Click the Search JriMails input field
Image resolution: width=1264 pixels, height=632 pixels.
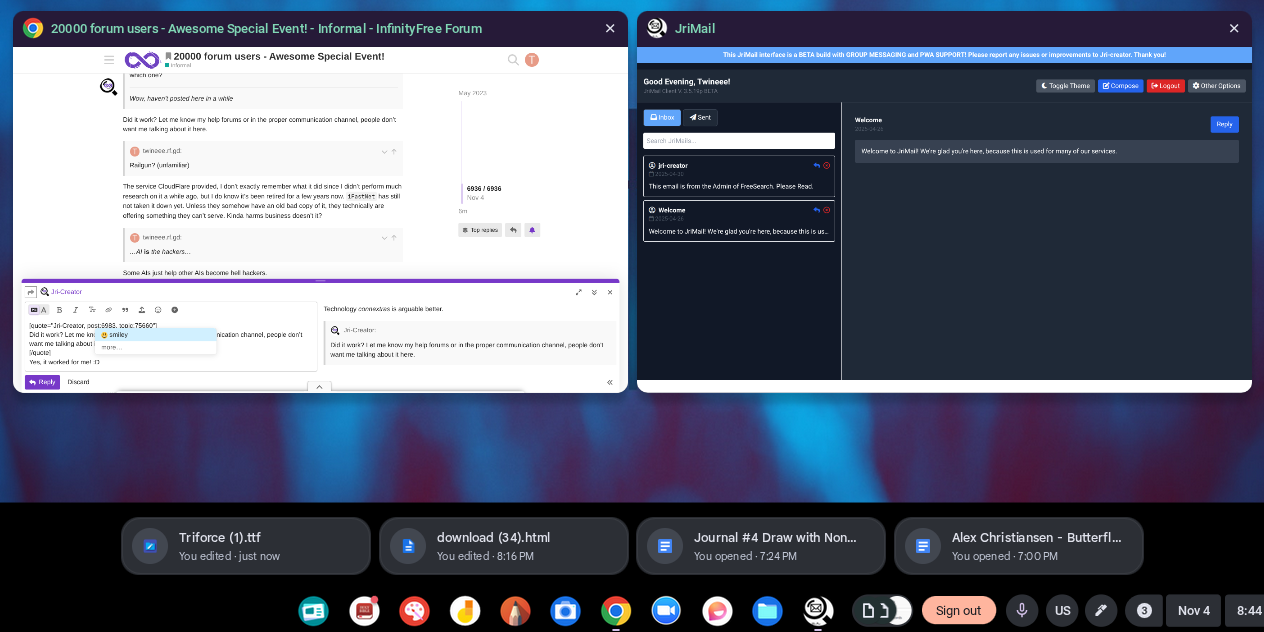click(738, 141)
